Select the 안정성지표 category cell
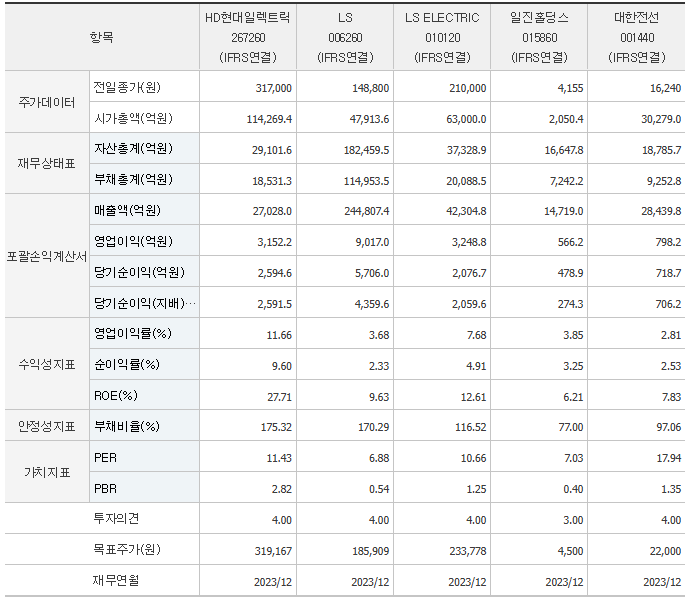Viewport: 685px width, 598px height. [47, 426]
